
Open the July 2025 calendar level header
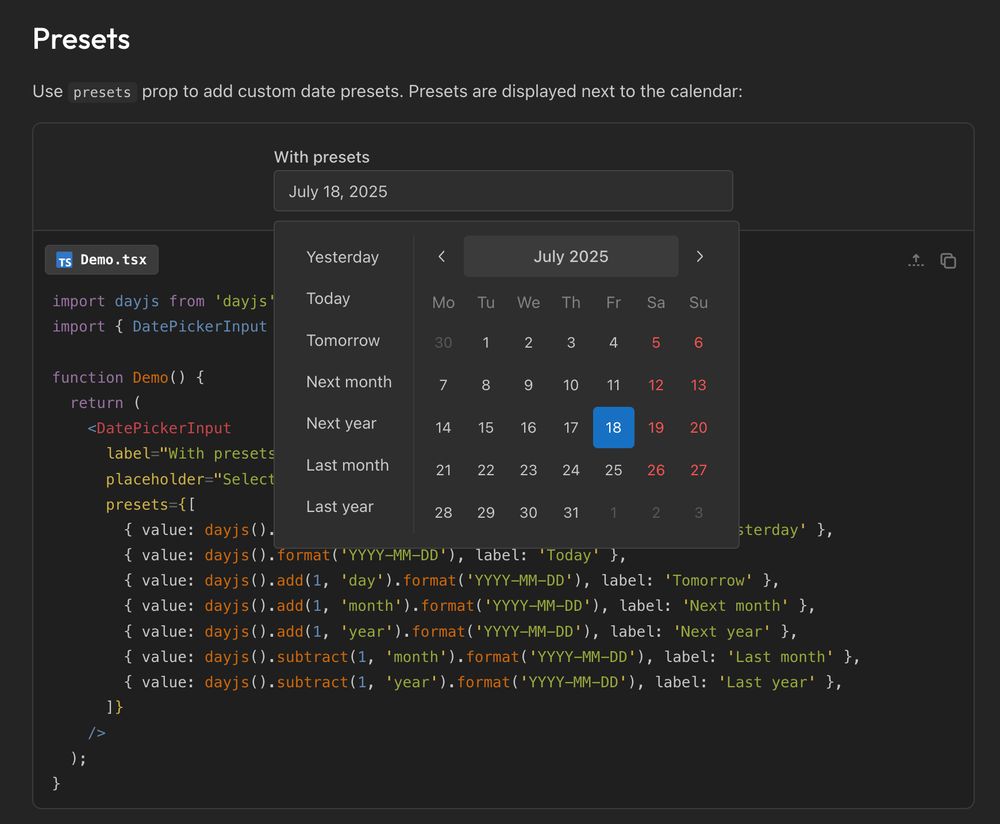point(571,256)
